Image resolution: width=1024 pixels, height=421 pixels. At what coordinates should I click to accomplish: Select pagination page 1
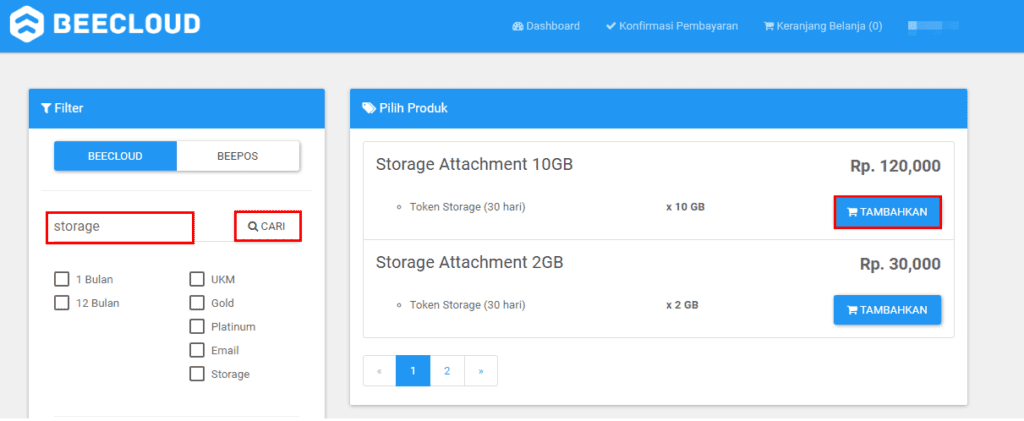tap(413, 371)
